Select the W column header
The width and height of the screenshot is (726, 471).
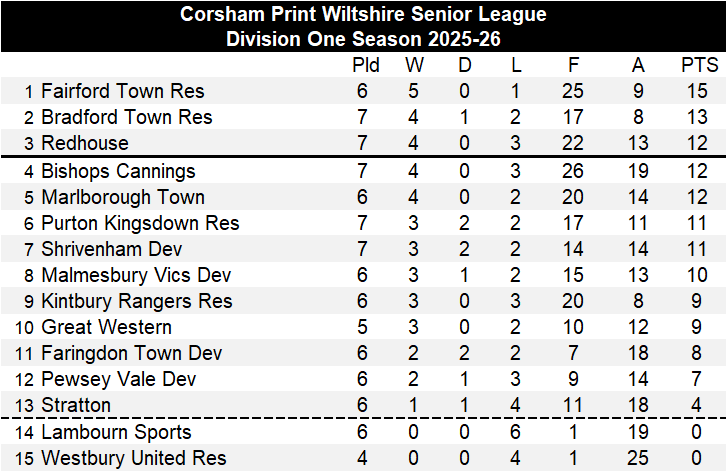(414, 66)
